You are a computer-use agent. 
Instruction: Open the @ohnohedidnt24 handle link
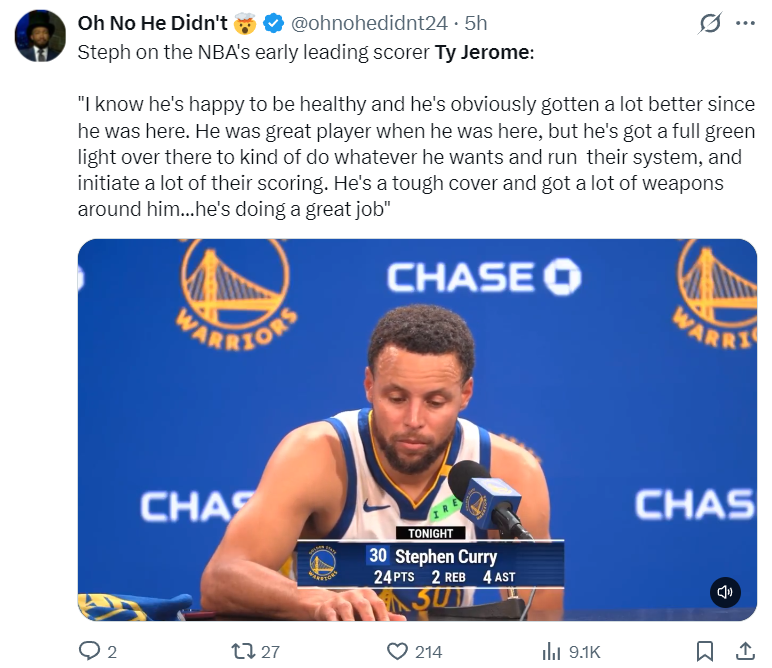(x=369, y=23)
